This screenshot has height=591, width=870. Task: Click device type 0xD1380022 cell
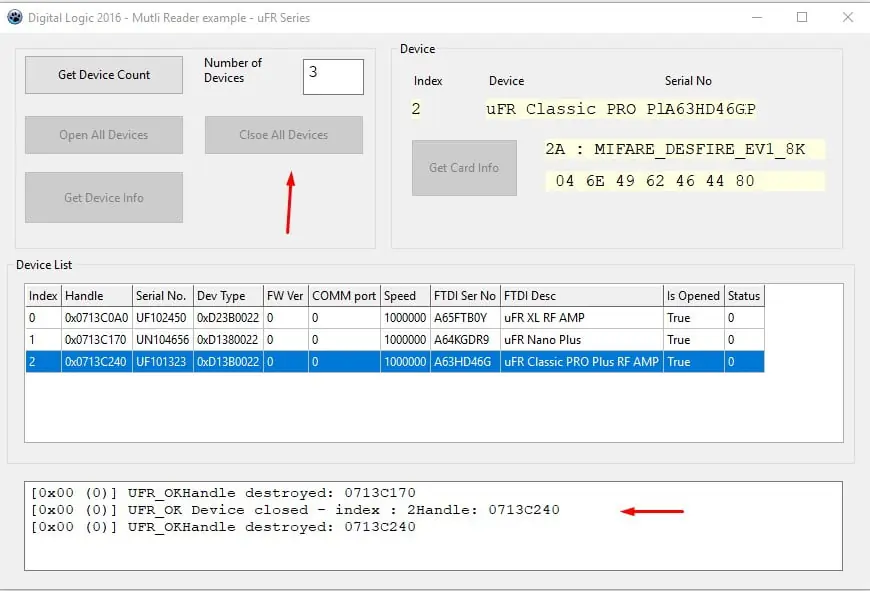[228, 340]
